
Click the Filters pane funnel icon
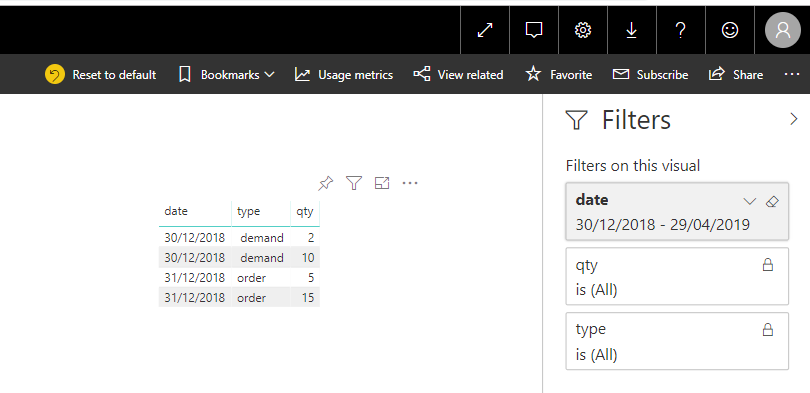click(x=577, y=120)
